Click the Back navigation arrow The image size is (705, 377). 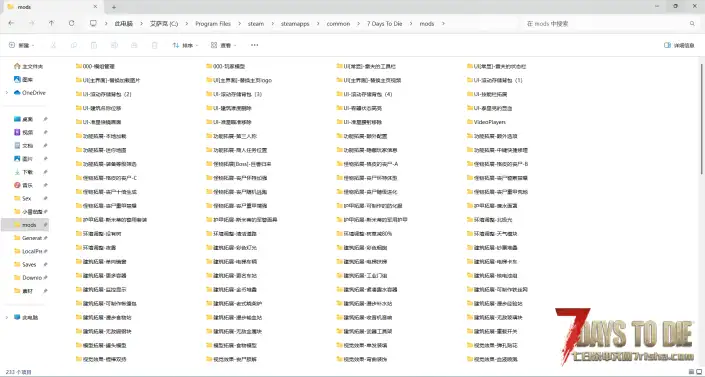pyautogui.click(x=11, y=23)
